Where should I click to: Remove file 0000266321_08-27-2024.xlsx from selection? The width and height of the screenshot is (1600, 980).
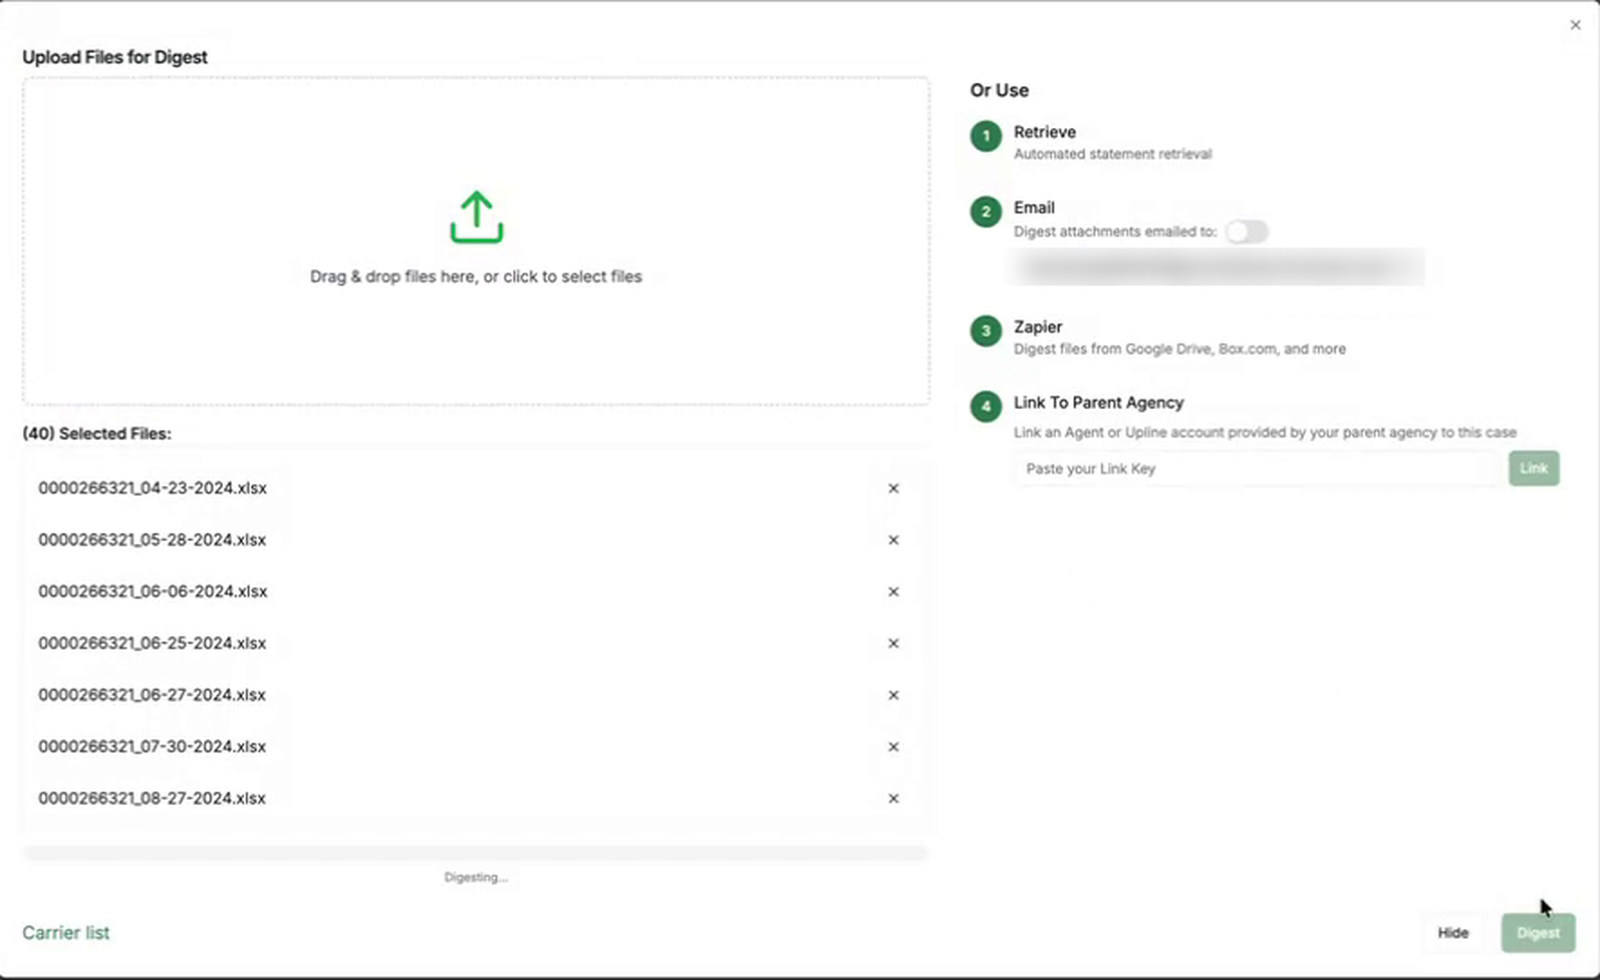893,798
